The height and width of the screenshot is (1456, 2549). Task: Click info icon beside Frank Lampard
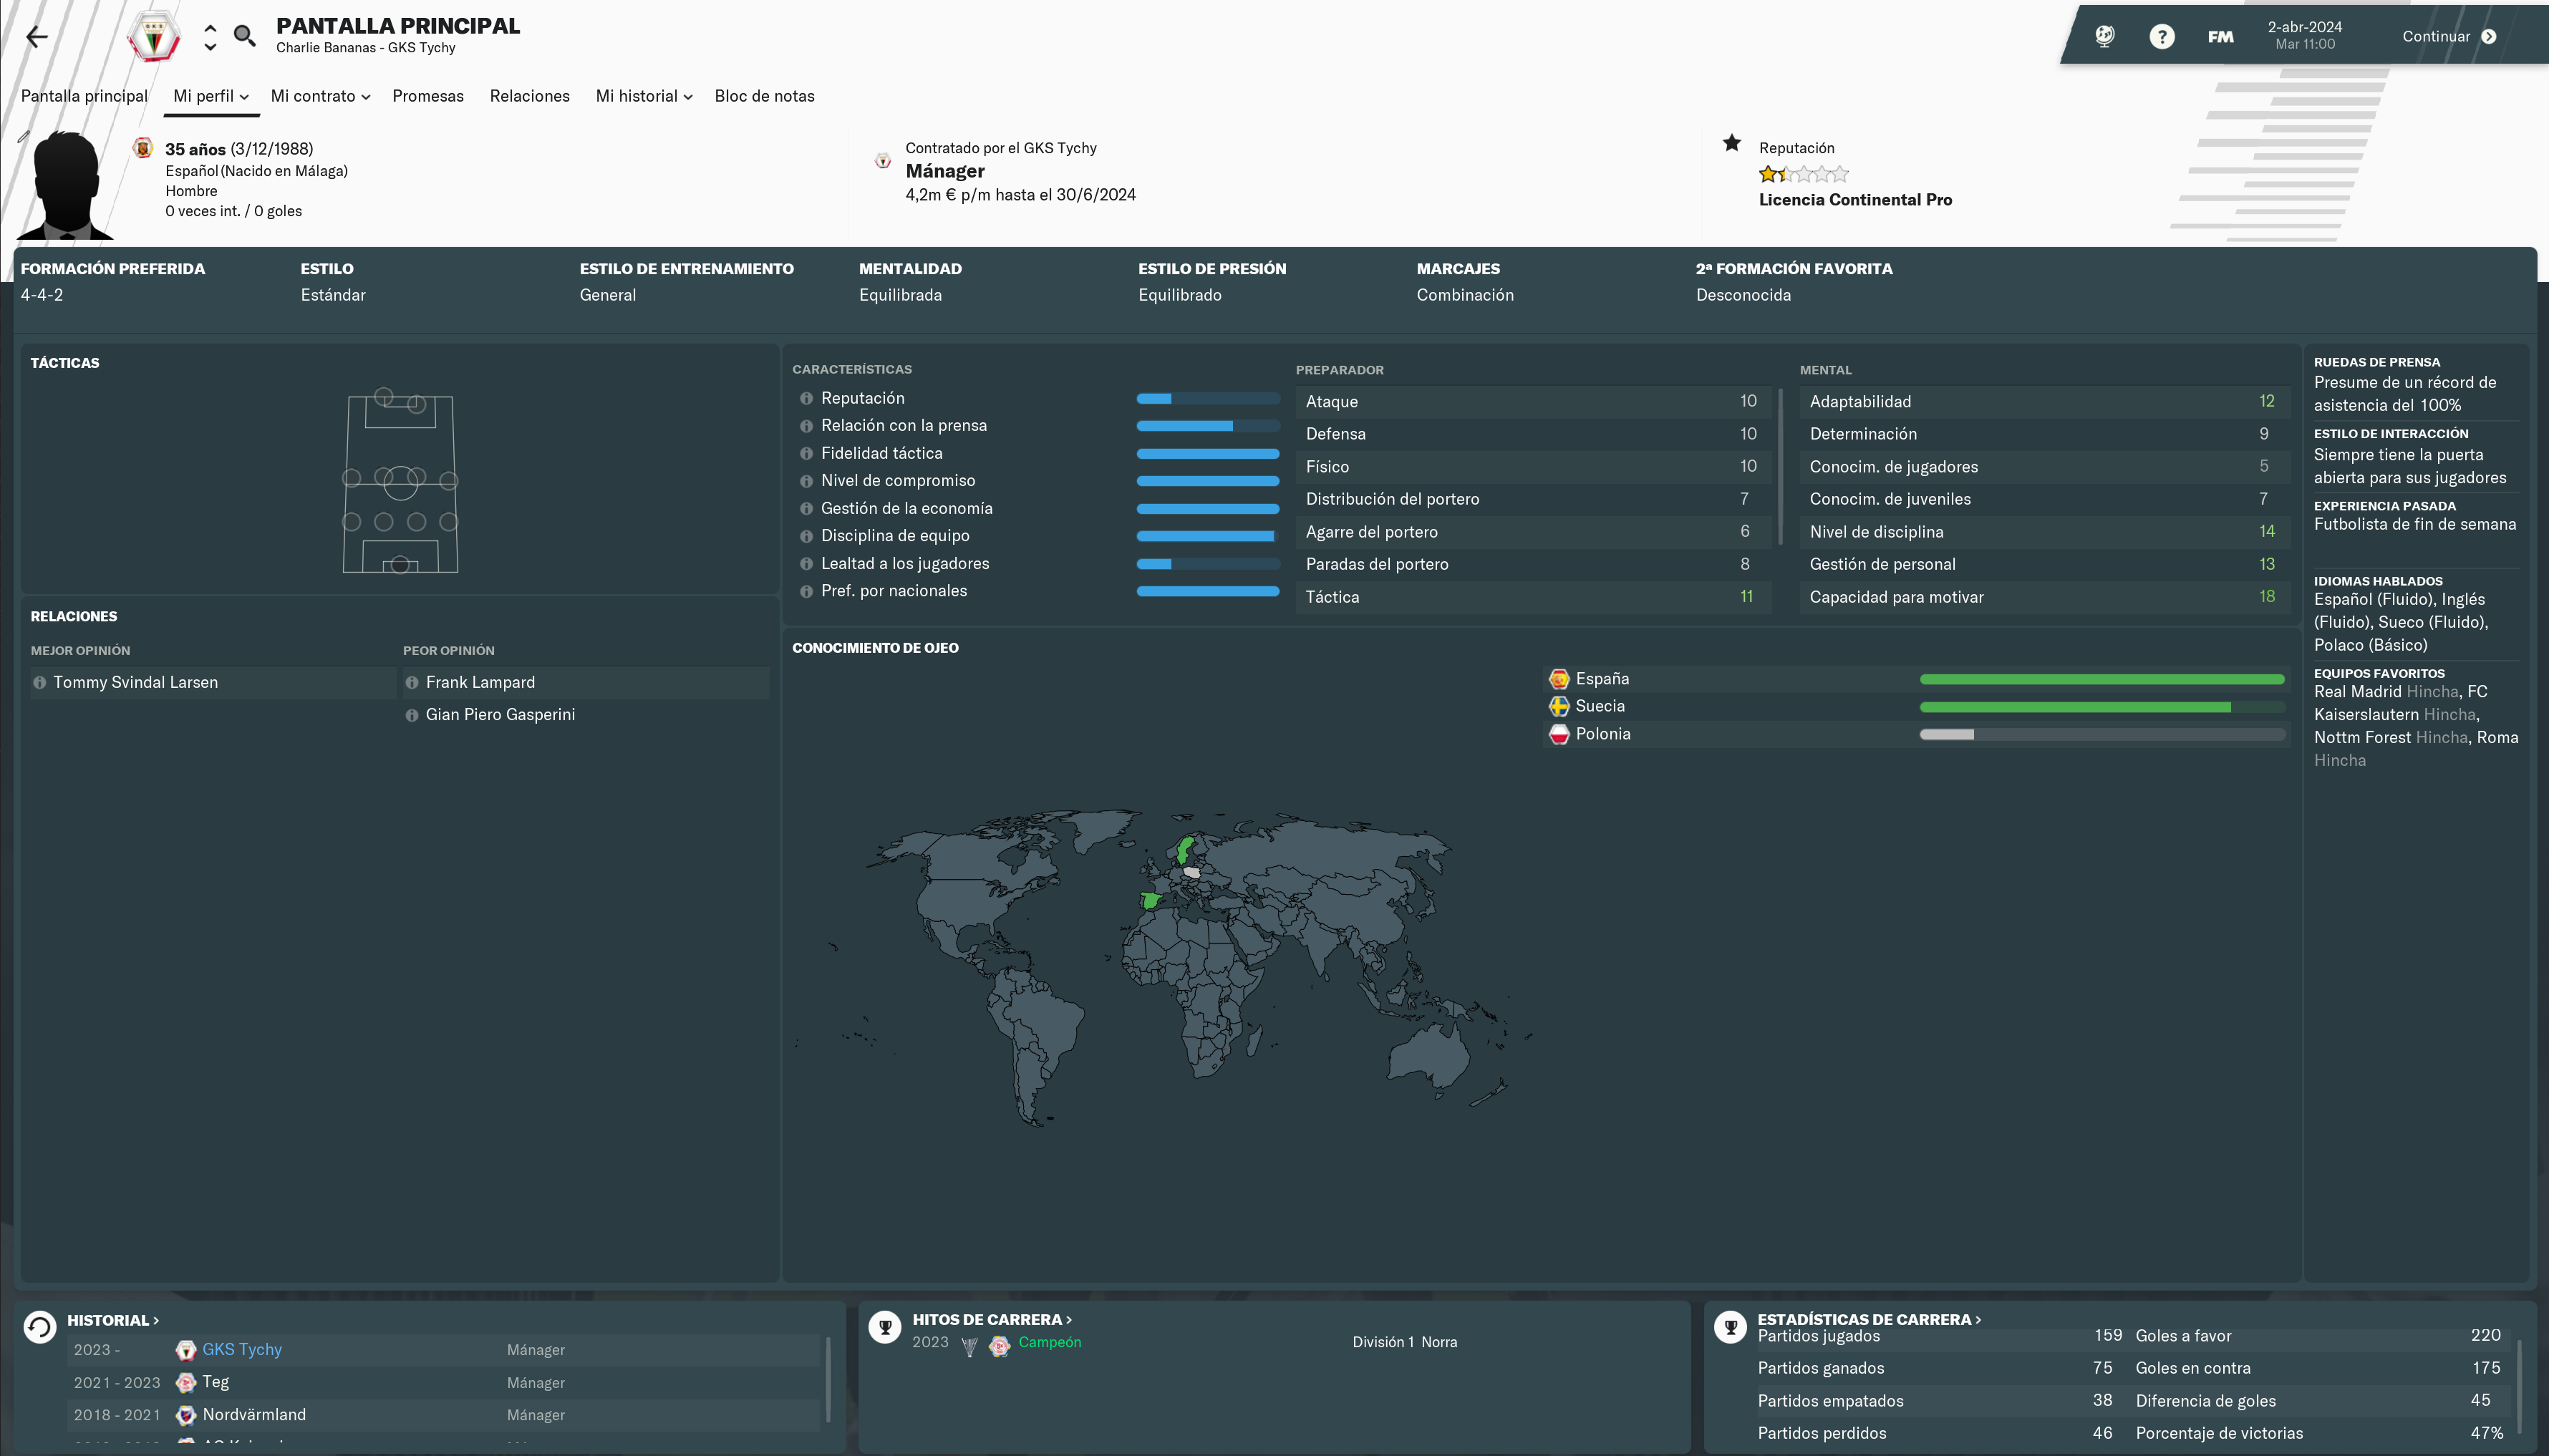point(411,682)
